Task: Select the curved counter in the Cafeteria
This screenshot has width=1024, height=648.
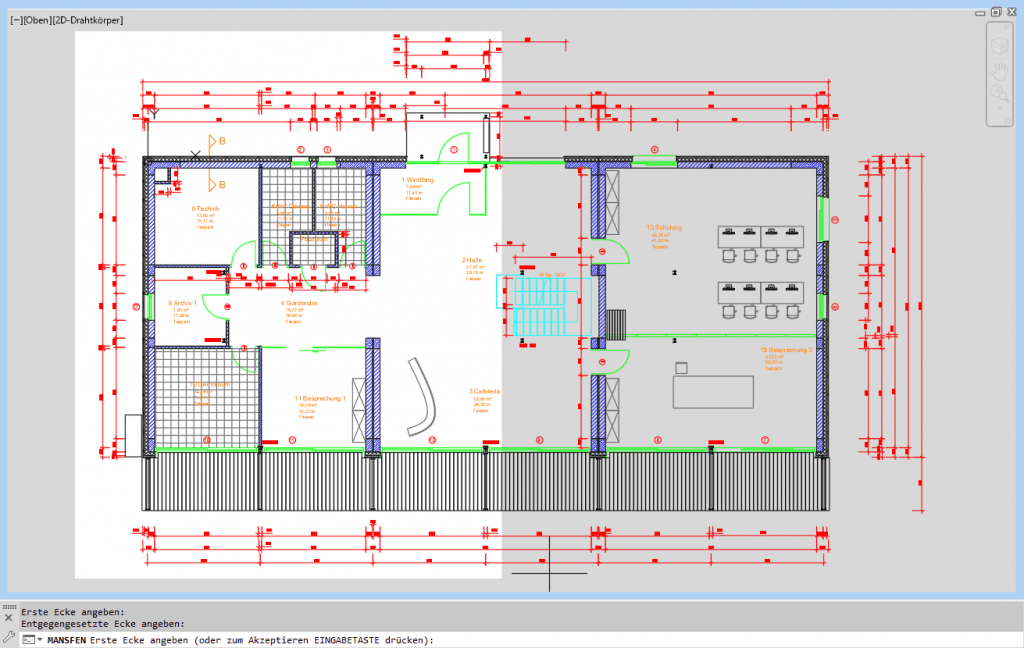Action: pos(426,397)
